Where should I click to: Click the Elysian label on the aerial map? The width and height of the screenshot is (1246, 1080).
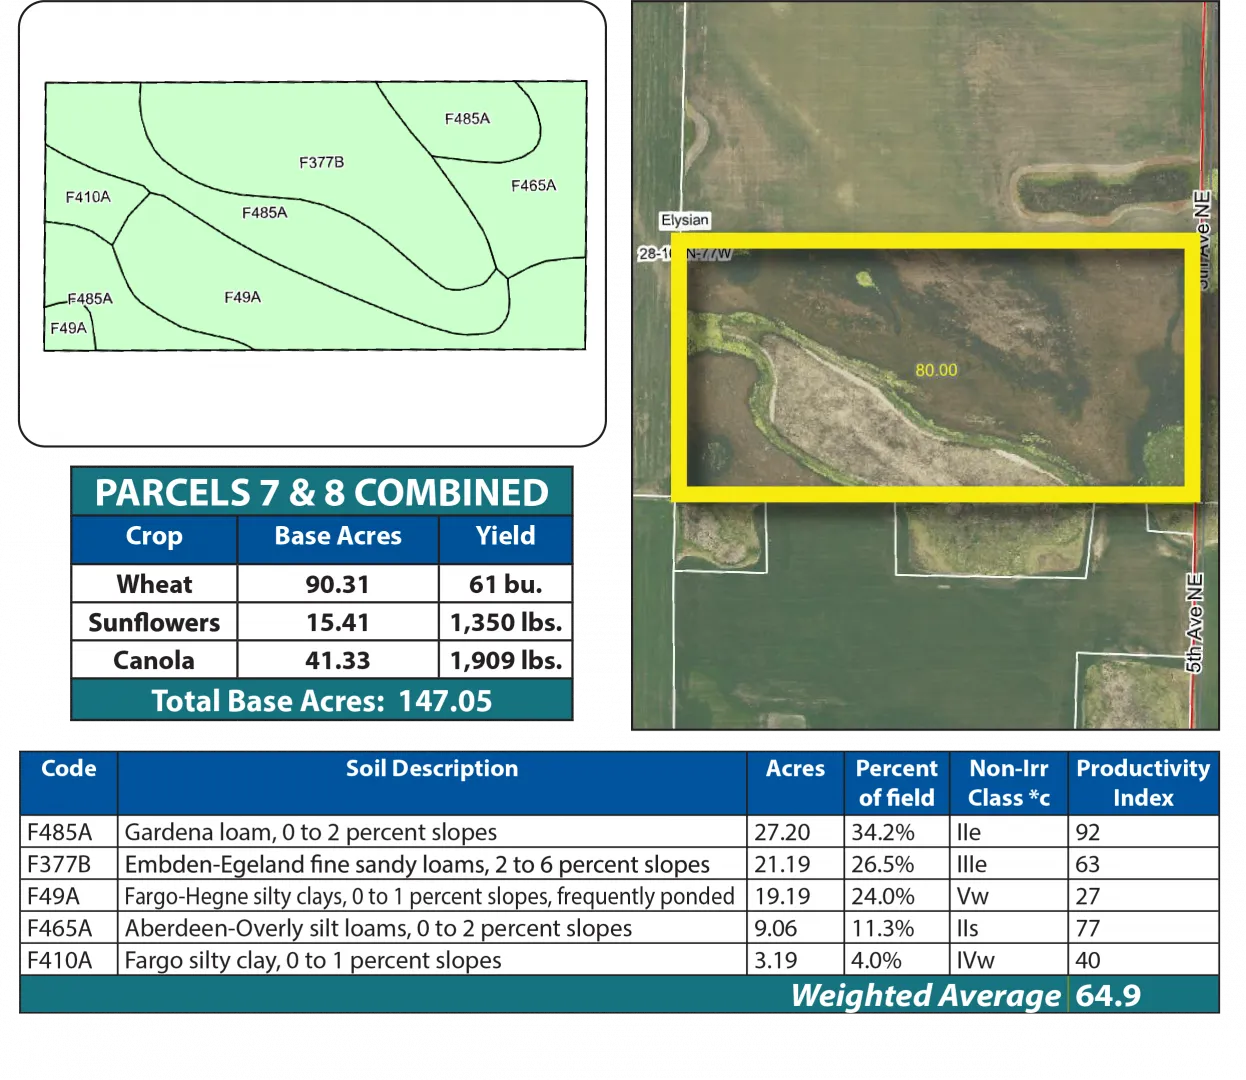pos(685,220)
